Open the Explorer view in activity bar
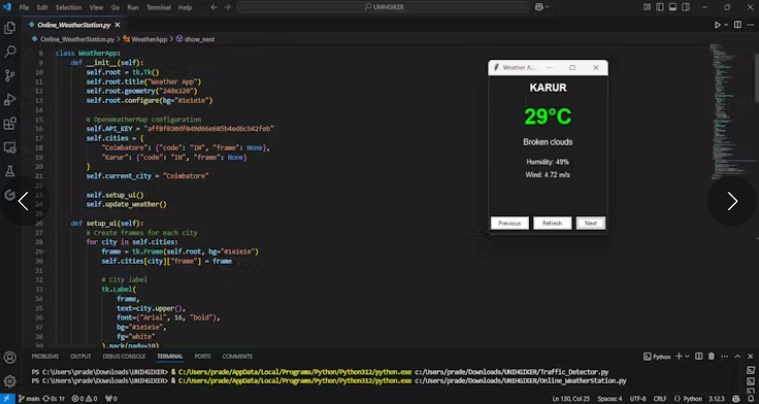Image resolution: width=759 pixels, height=404 pixels. point(10,27)
